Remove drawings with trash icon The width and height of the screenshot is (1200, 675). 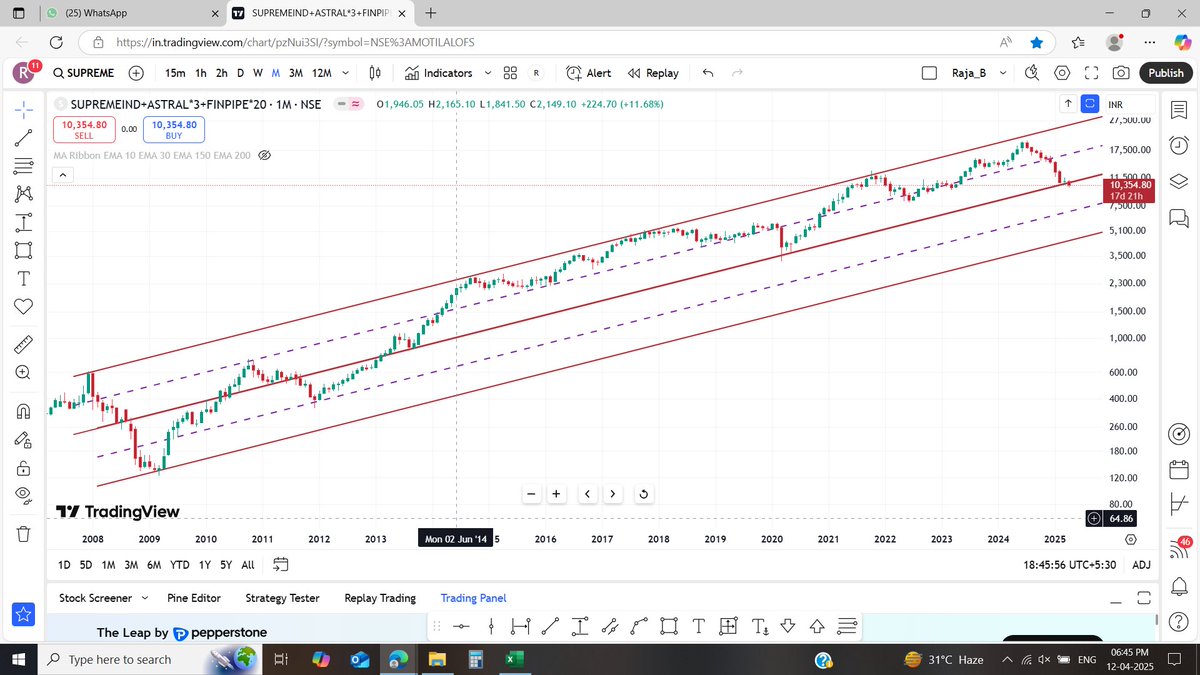(24, 533)
